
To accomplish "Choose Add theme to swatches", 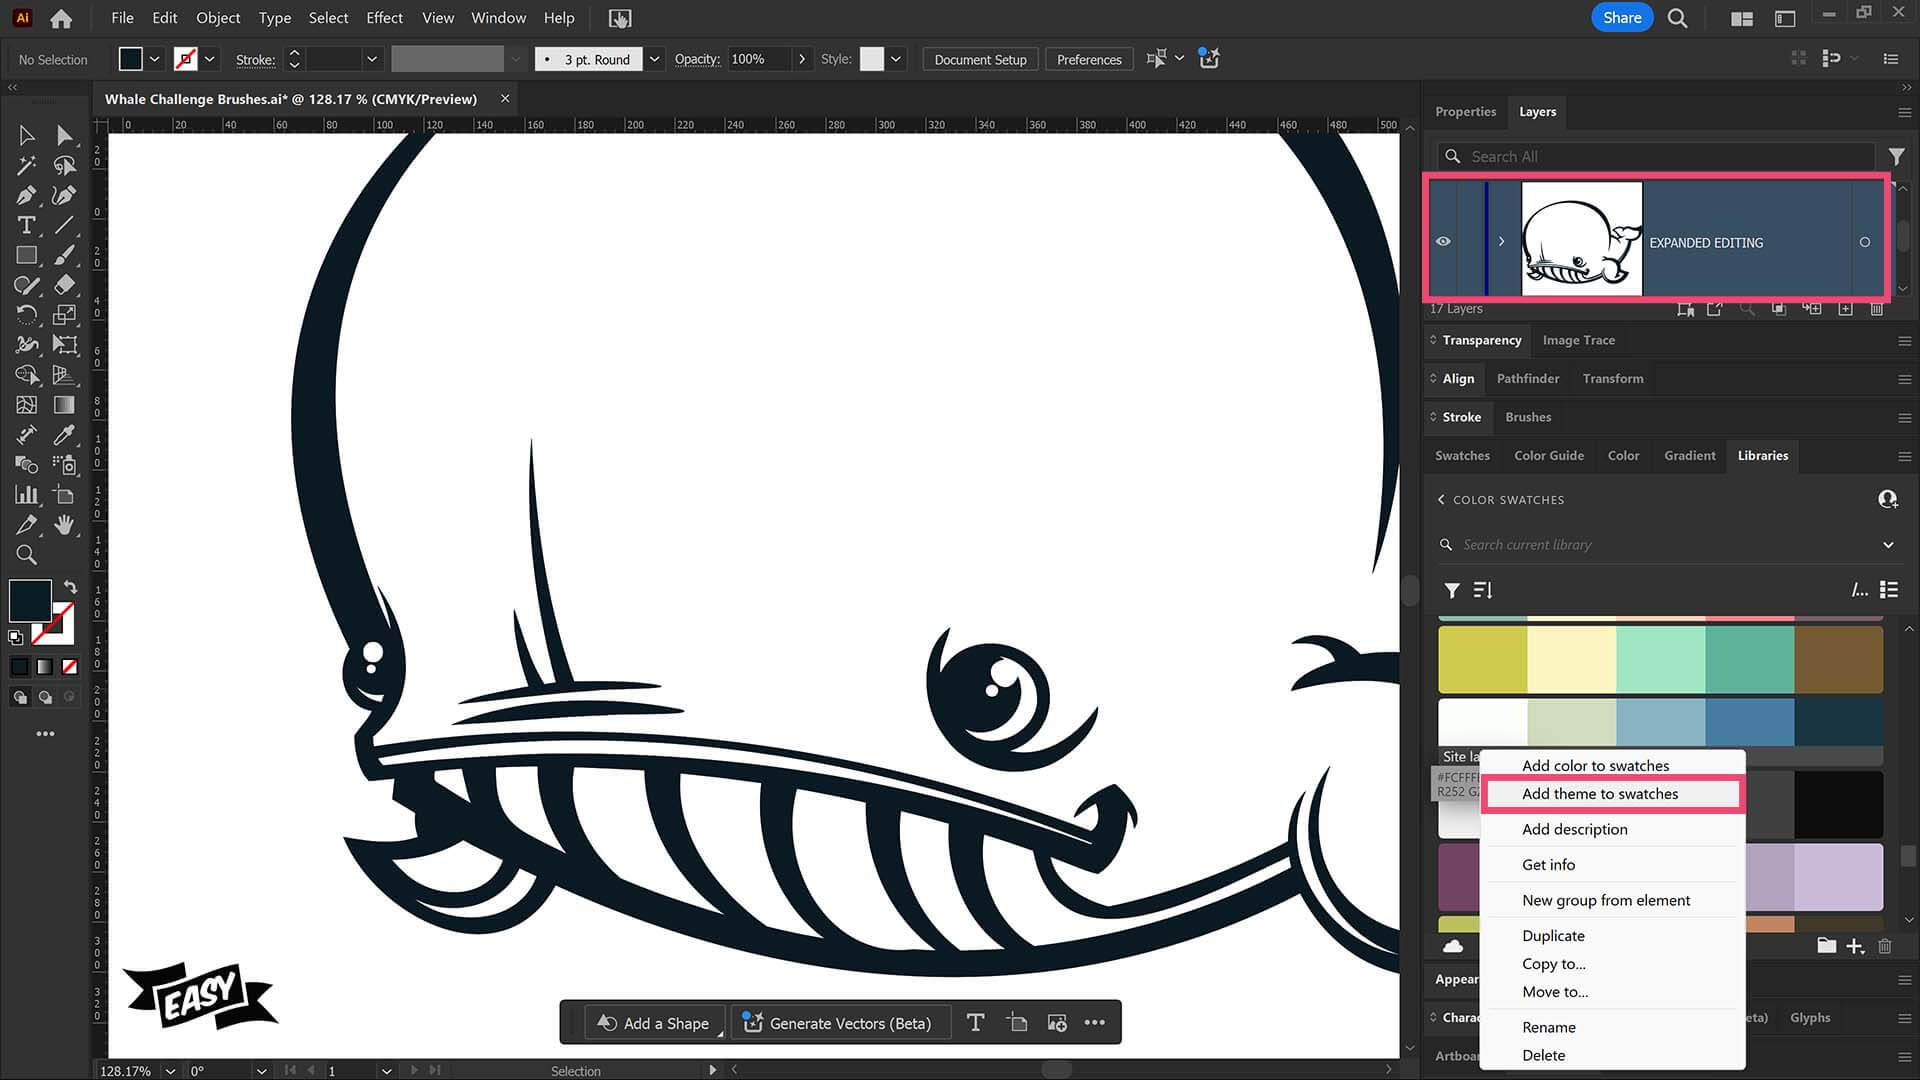I will (1600, 794).
